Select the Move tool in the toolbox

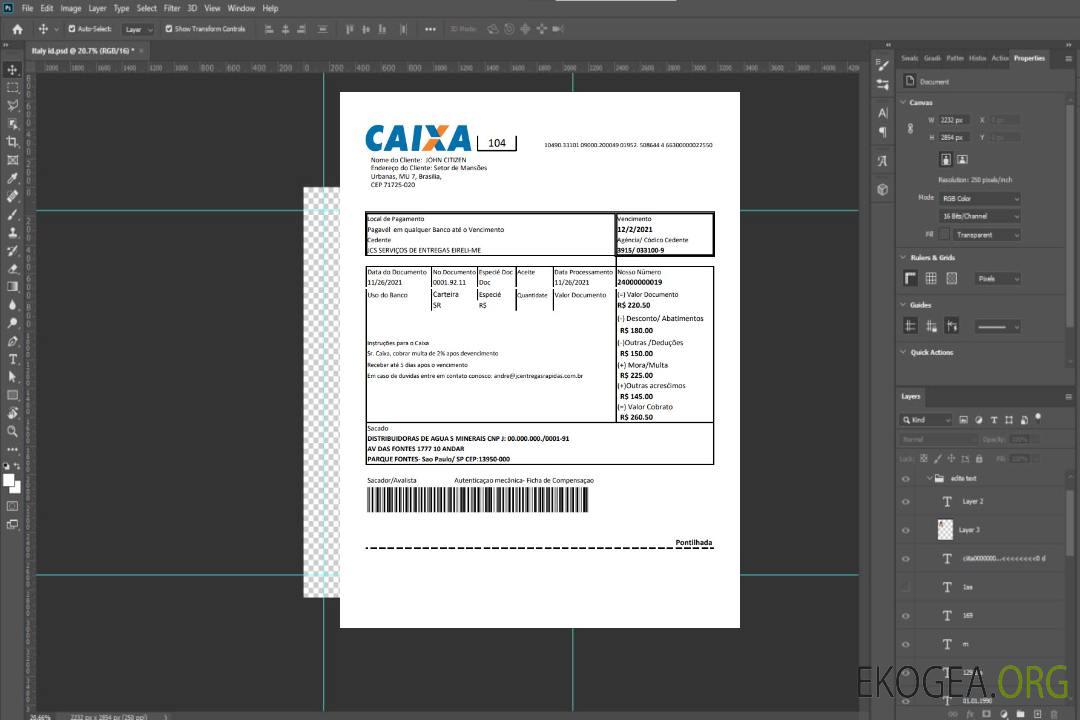(12, 70)
